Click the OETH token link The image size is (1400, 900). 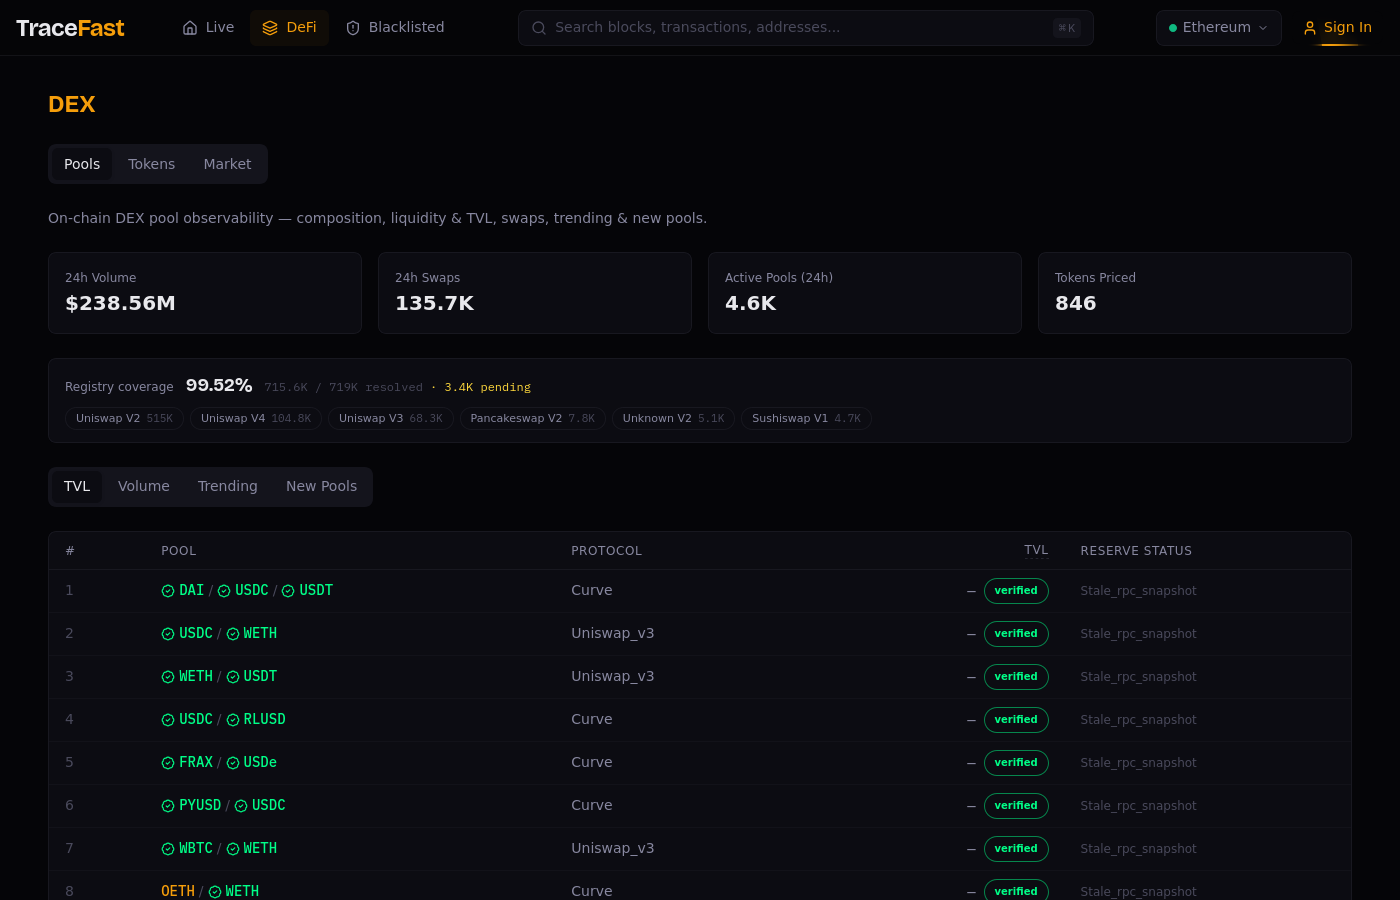coord(178,892)
